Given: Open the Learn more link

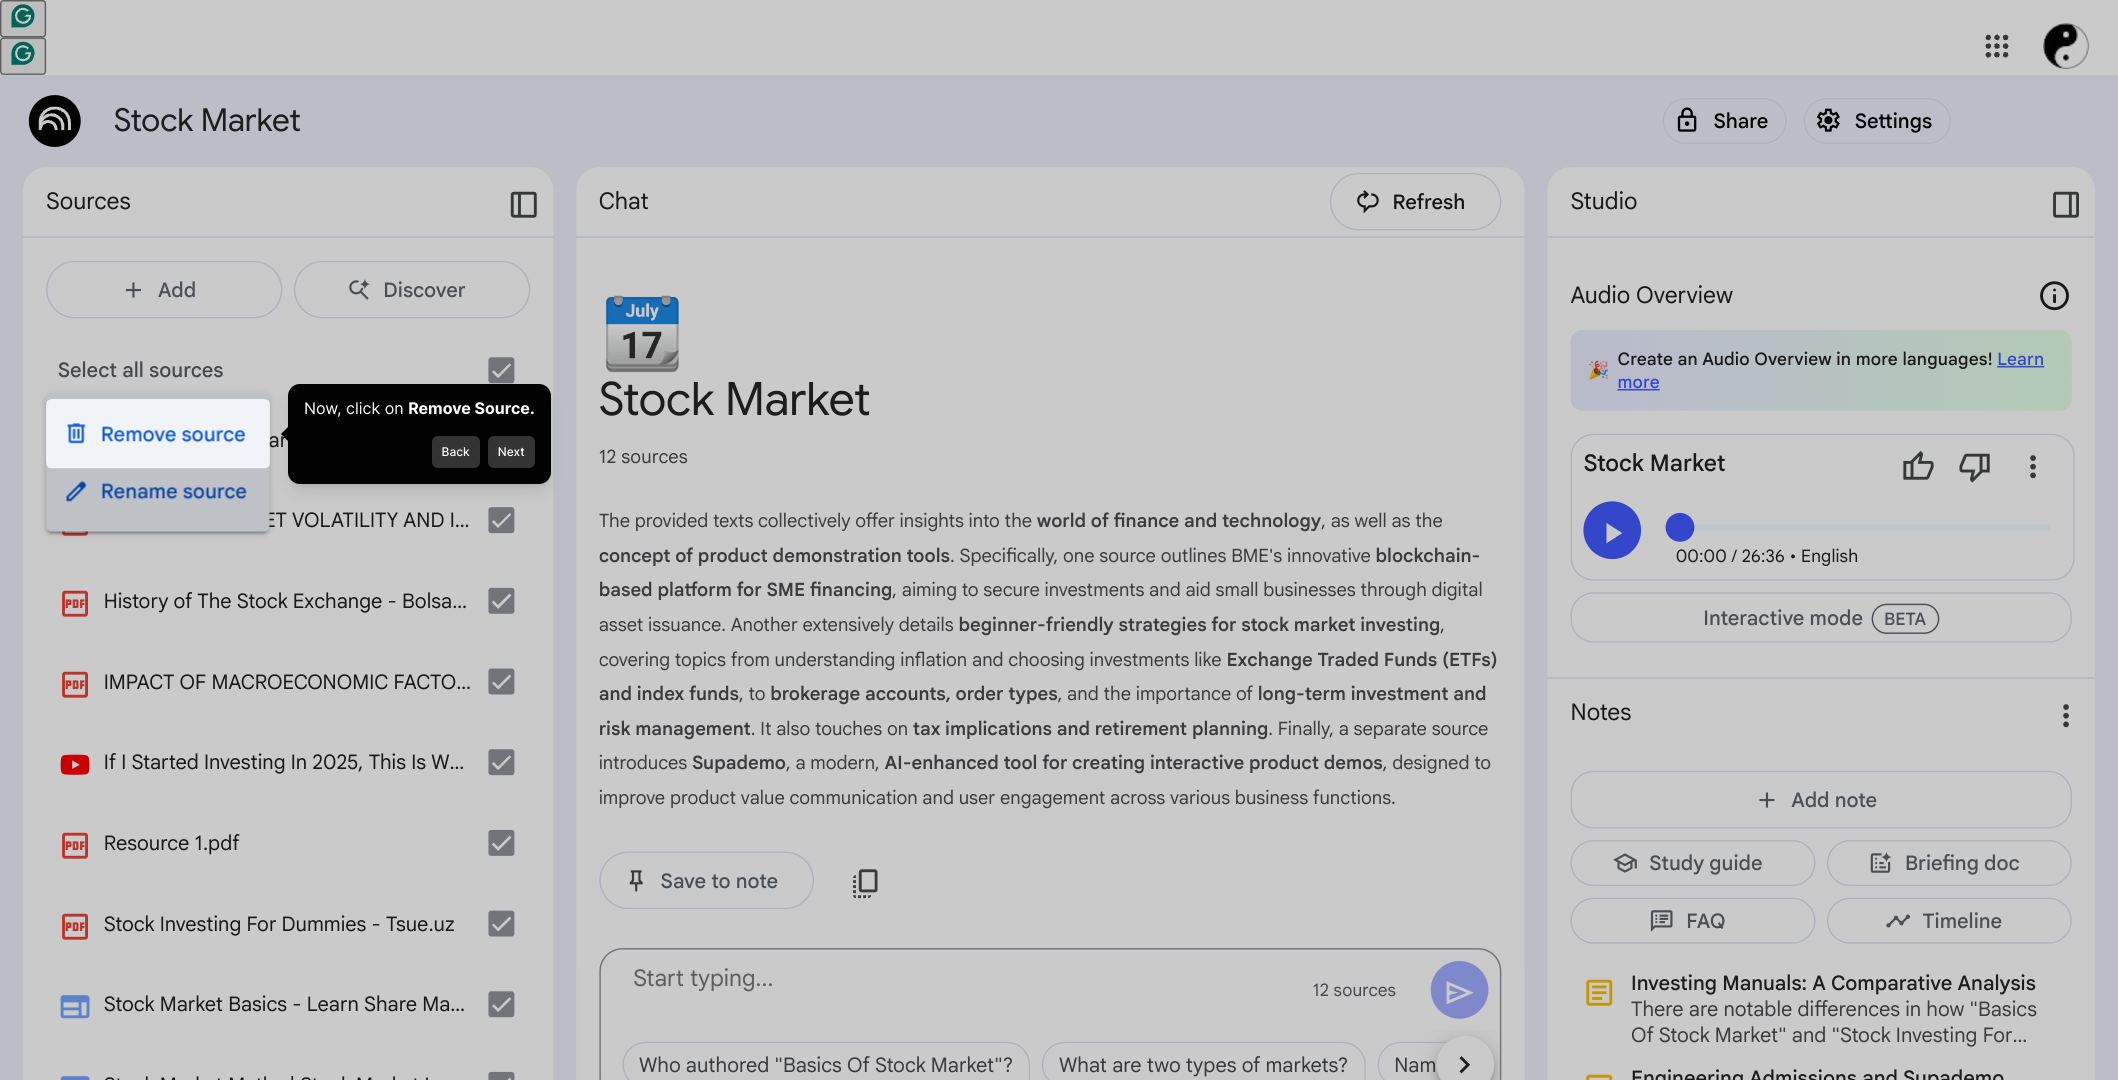Looking at the screenshot, I should tap(2020, 359).
